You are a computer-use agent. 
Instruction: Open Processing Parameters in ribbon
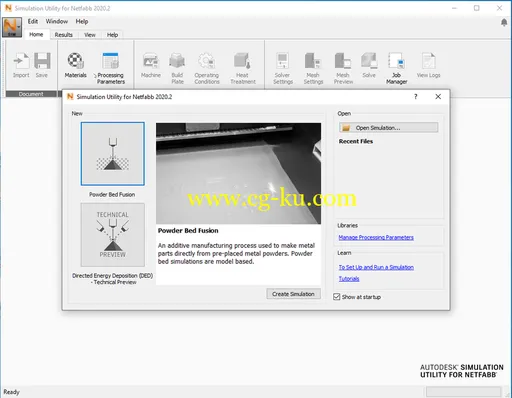[x=110, y=68]
